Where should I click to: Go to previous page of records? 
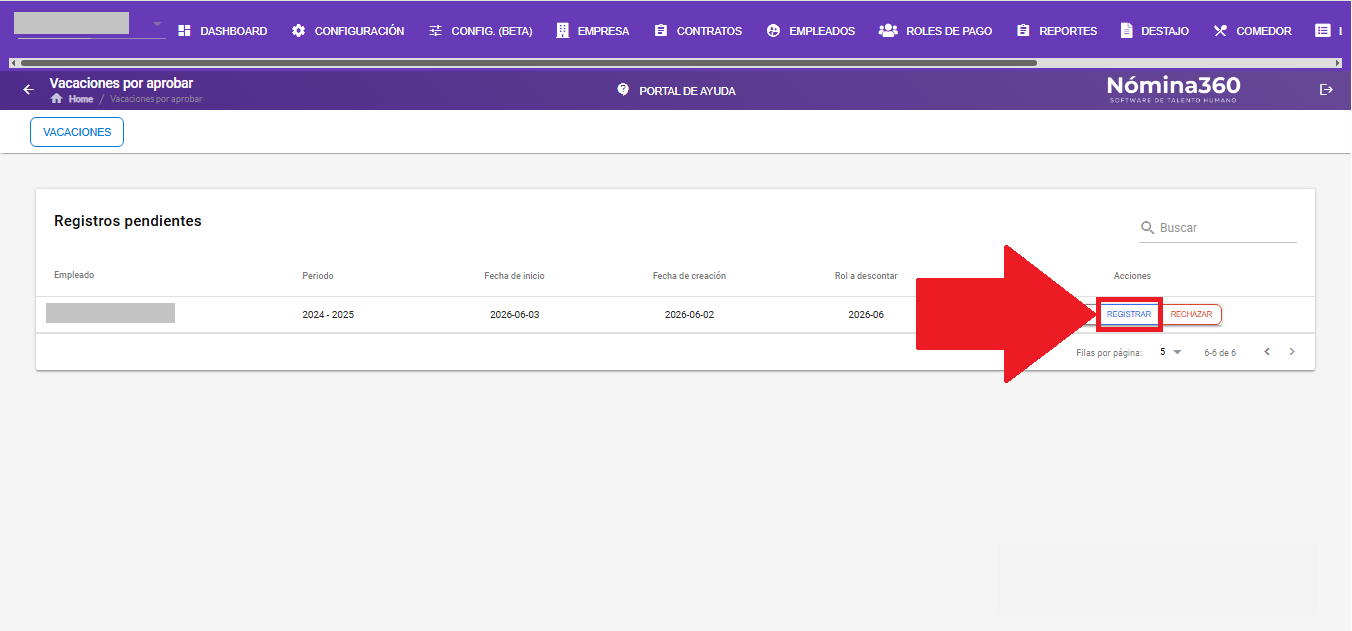1267,352
